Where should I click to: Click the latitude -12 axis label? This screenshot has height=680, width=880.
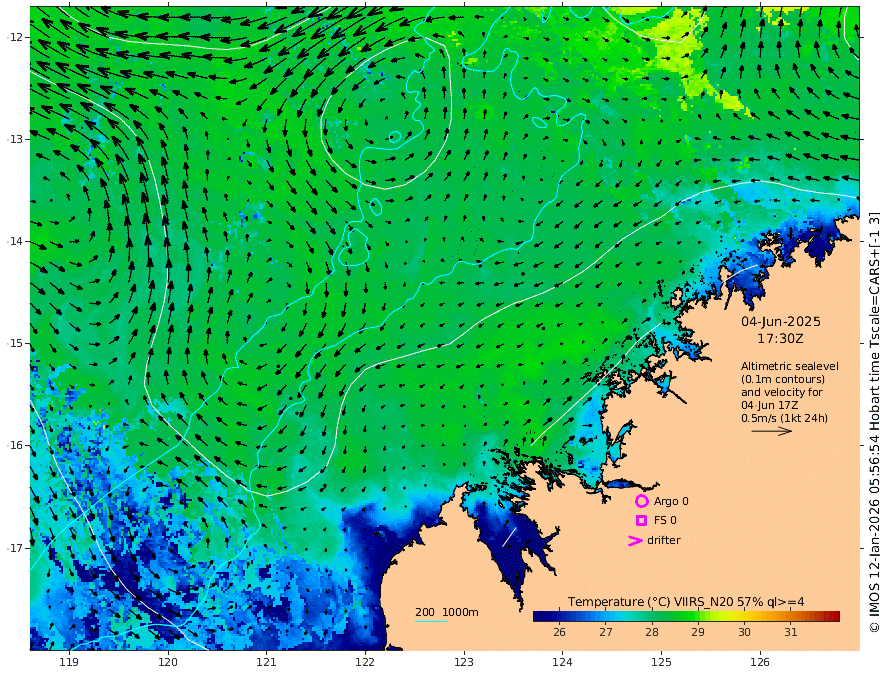15,37
